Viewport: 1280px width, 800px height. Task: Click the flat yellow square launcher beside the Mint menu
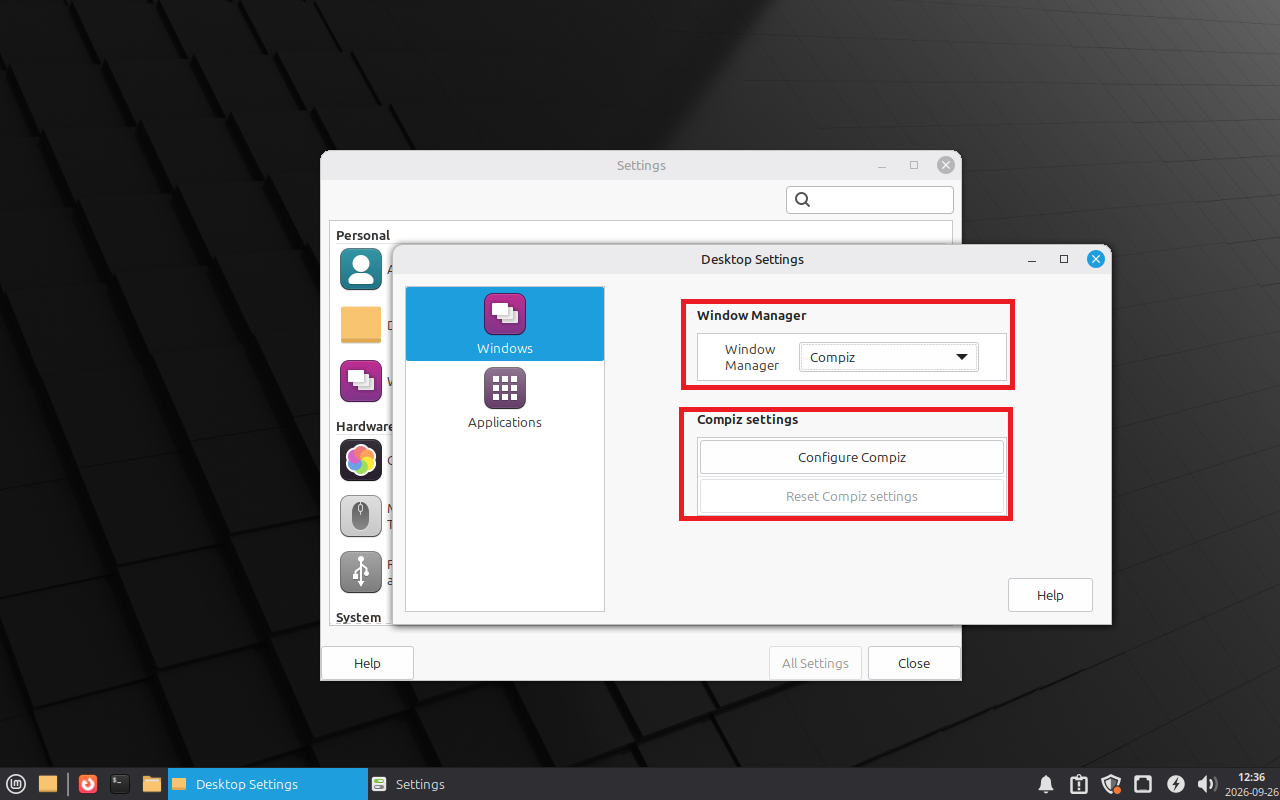point(47,784)
